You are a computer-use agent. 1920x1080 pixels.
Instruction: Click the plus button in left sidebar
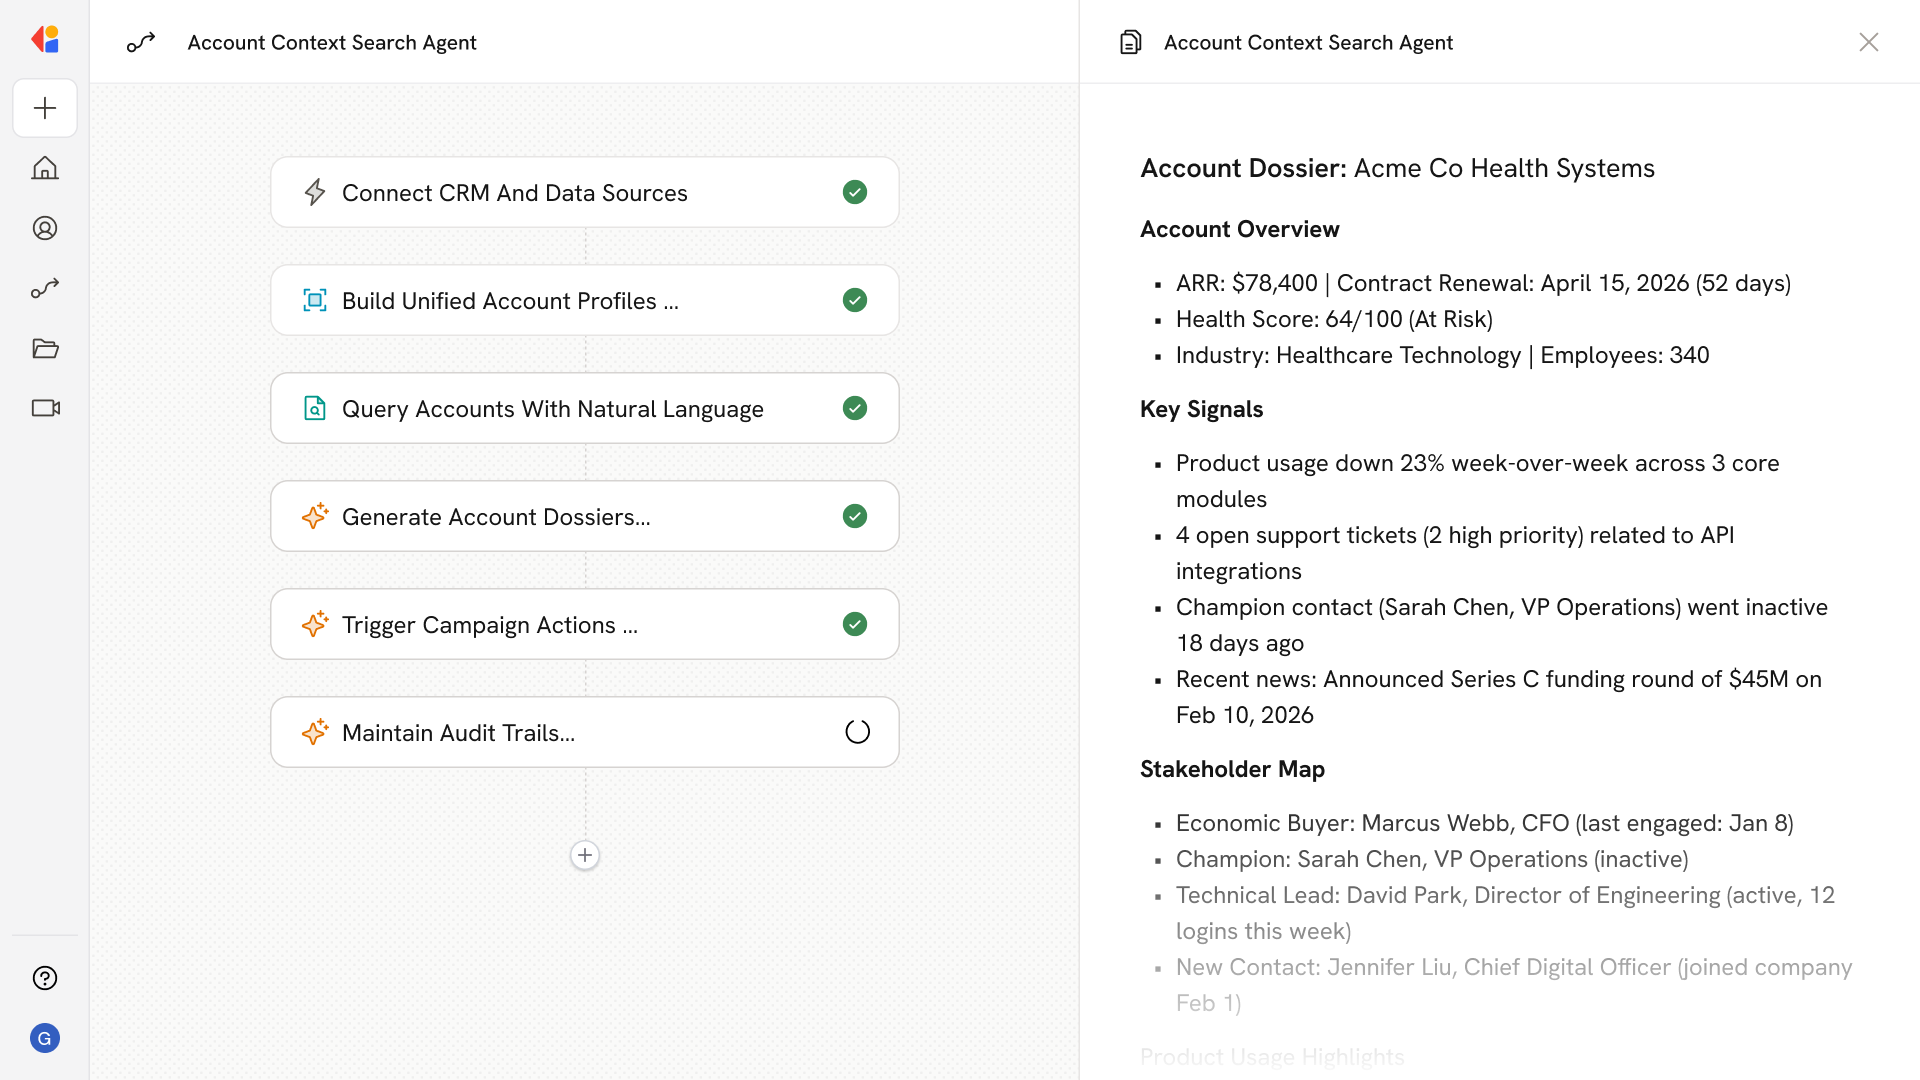[x=45, y=108]
